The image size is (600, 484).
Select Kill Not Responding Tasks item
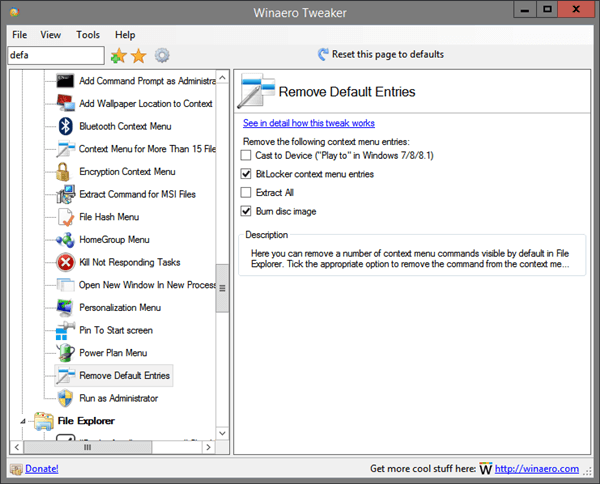click(x=130, y=262)
